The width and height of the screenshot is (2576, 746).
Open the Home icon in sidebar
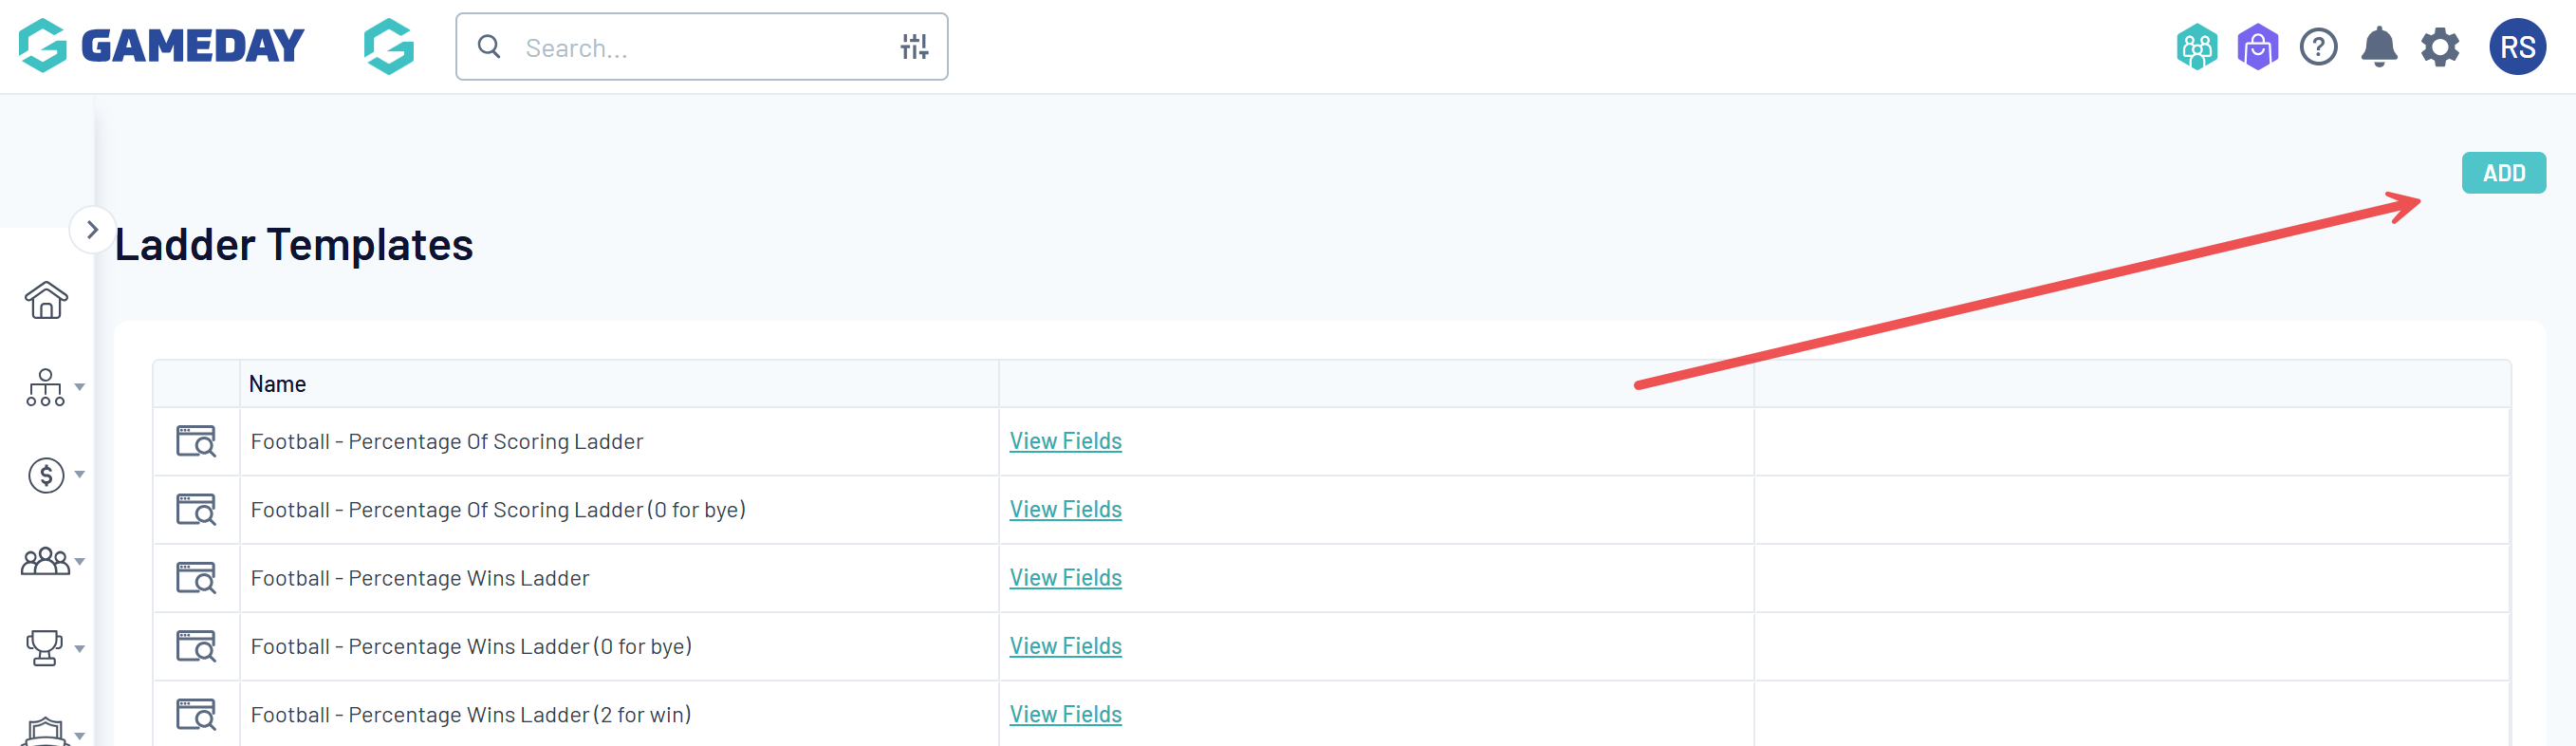46,299
